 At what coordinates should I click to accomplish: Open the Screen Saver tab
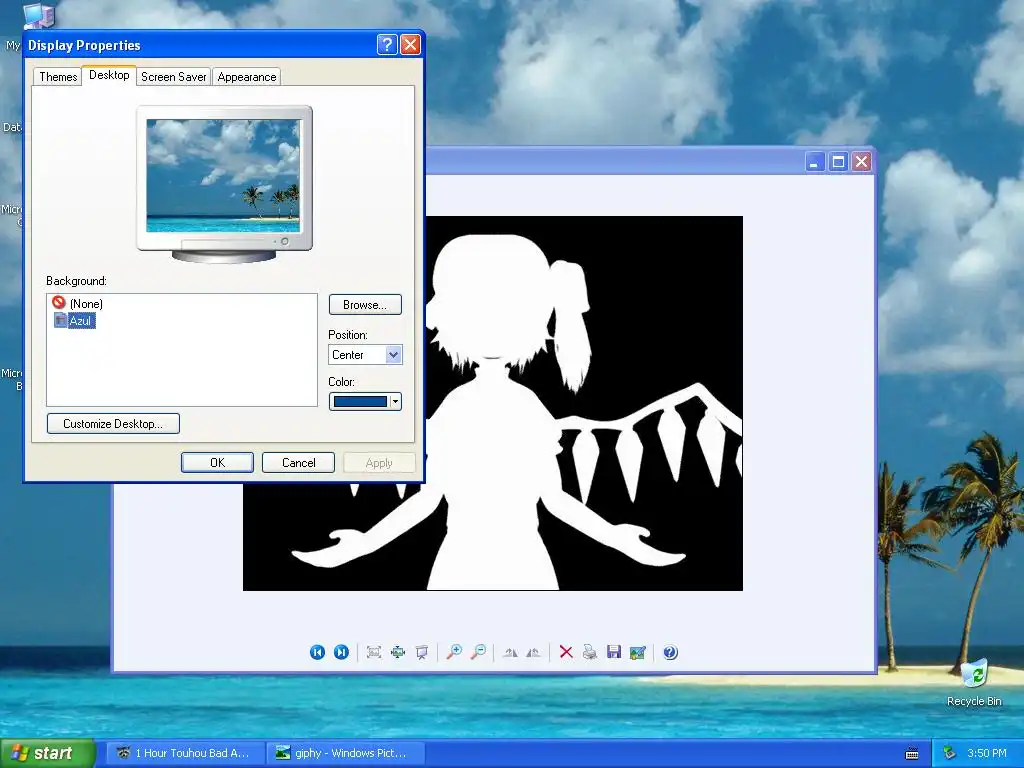[173, 76]
